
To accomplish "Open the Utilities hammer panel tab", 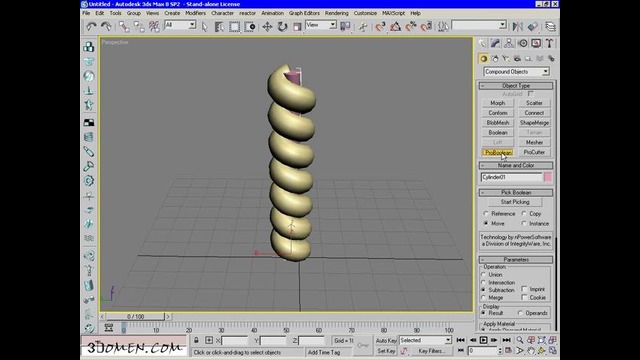I will point(549,43).
